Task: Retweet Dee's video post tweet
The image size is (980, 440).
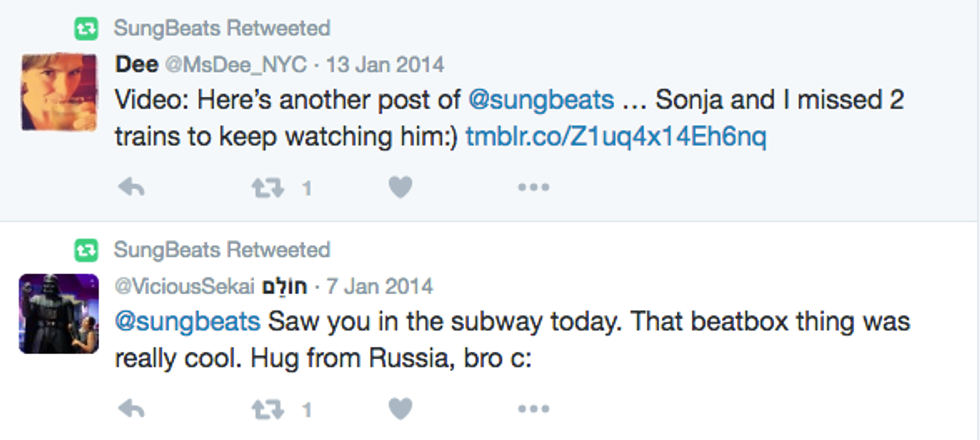Action: [266, 187]
